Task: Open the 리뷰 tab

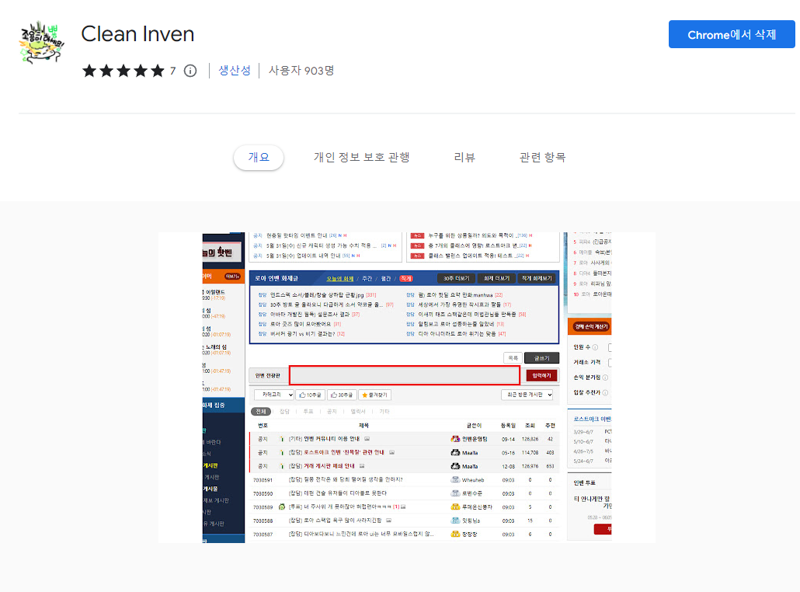Action: point(464,157)
